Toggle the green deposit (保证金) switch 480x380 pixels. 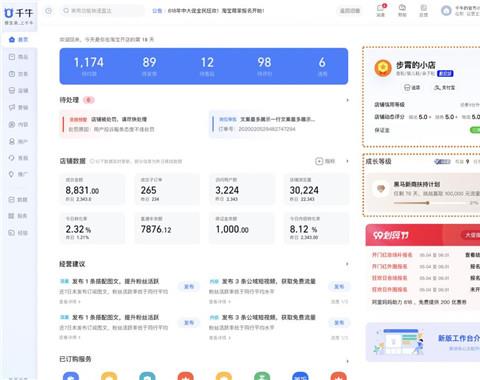475,130
